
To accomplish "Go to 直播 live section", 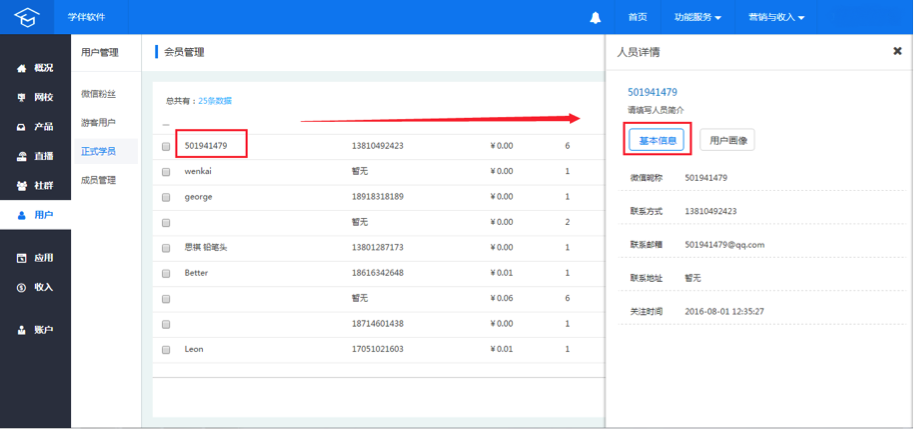I will pyautogui.click(x=36, y=156).
